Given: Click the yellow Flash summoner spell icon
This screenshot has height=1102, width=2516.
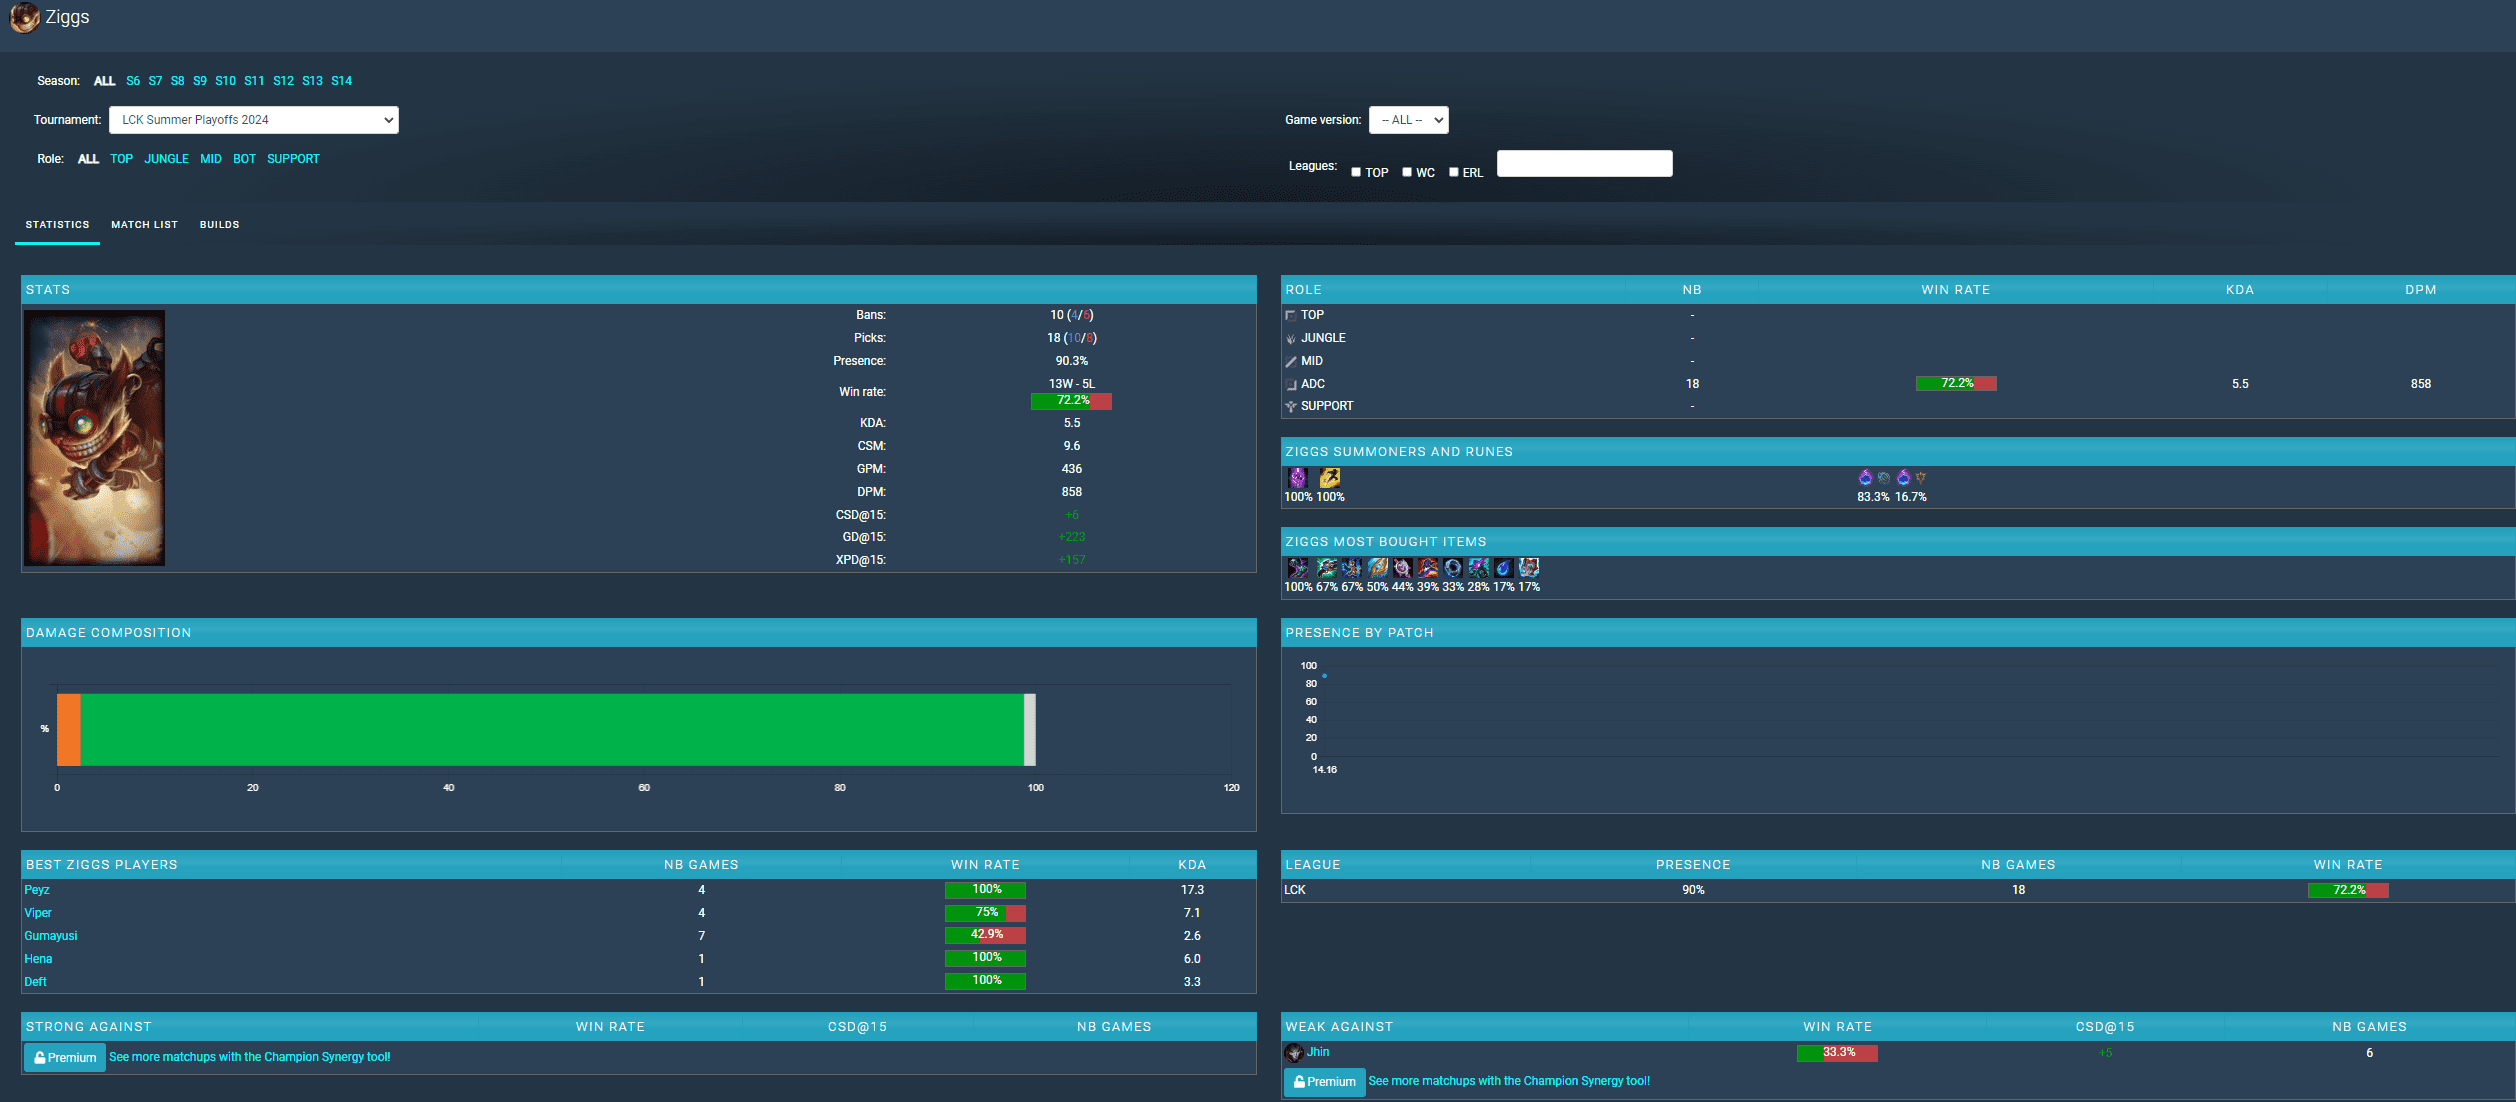Looking at the screenshot, I should (1329, 478).
